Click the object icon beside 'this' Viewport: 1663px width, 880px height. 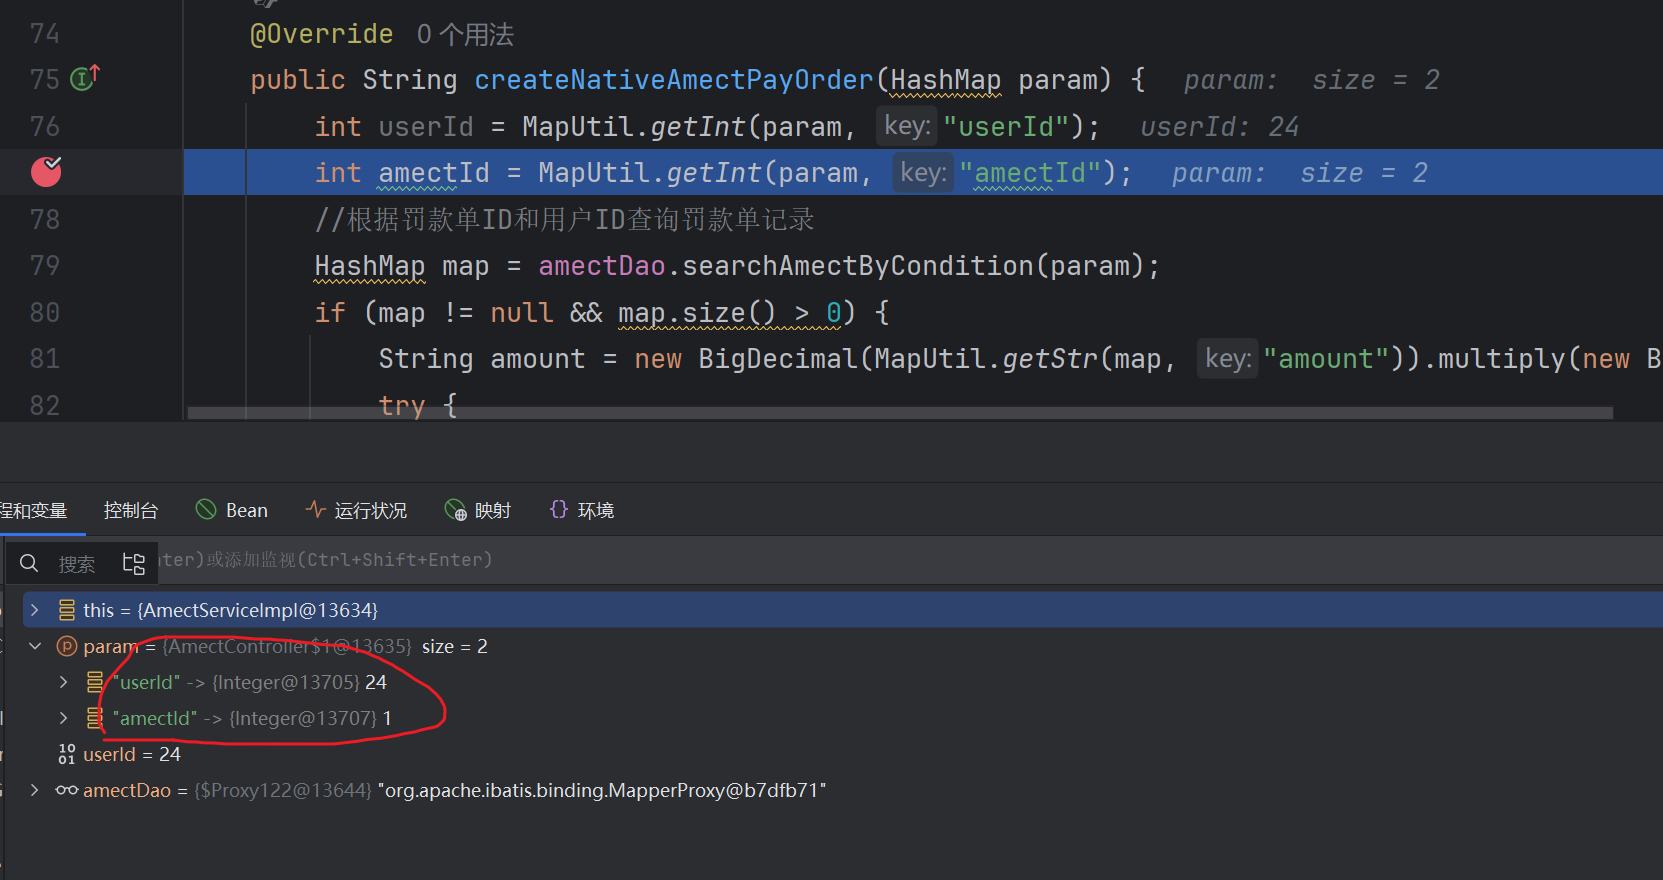(67, 610)
